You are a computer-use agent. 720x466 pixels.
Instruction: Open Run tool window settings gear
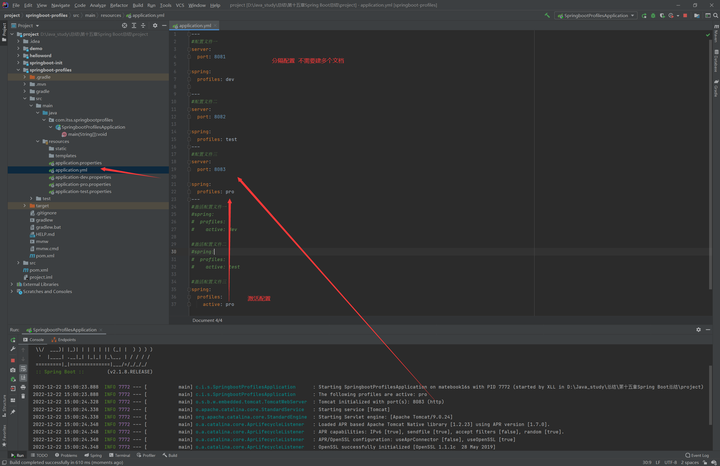(x=698, y=329)
